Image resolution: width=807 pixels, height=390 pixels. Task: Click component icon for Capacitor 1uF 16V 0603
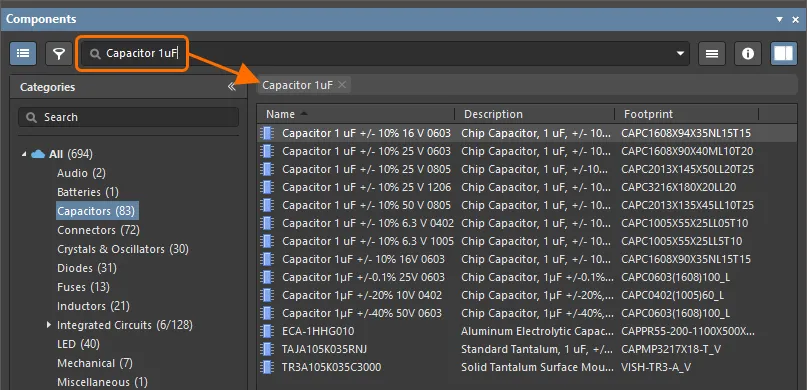click(x=267, y=259)
